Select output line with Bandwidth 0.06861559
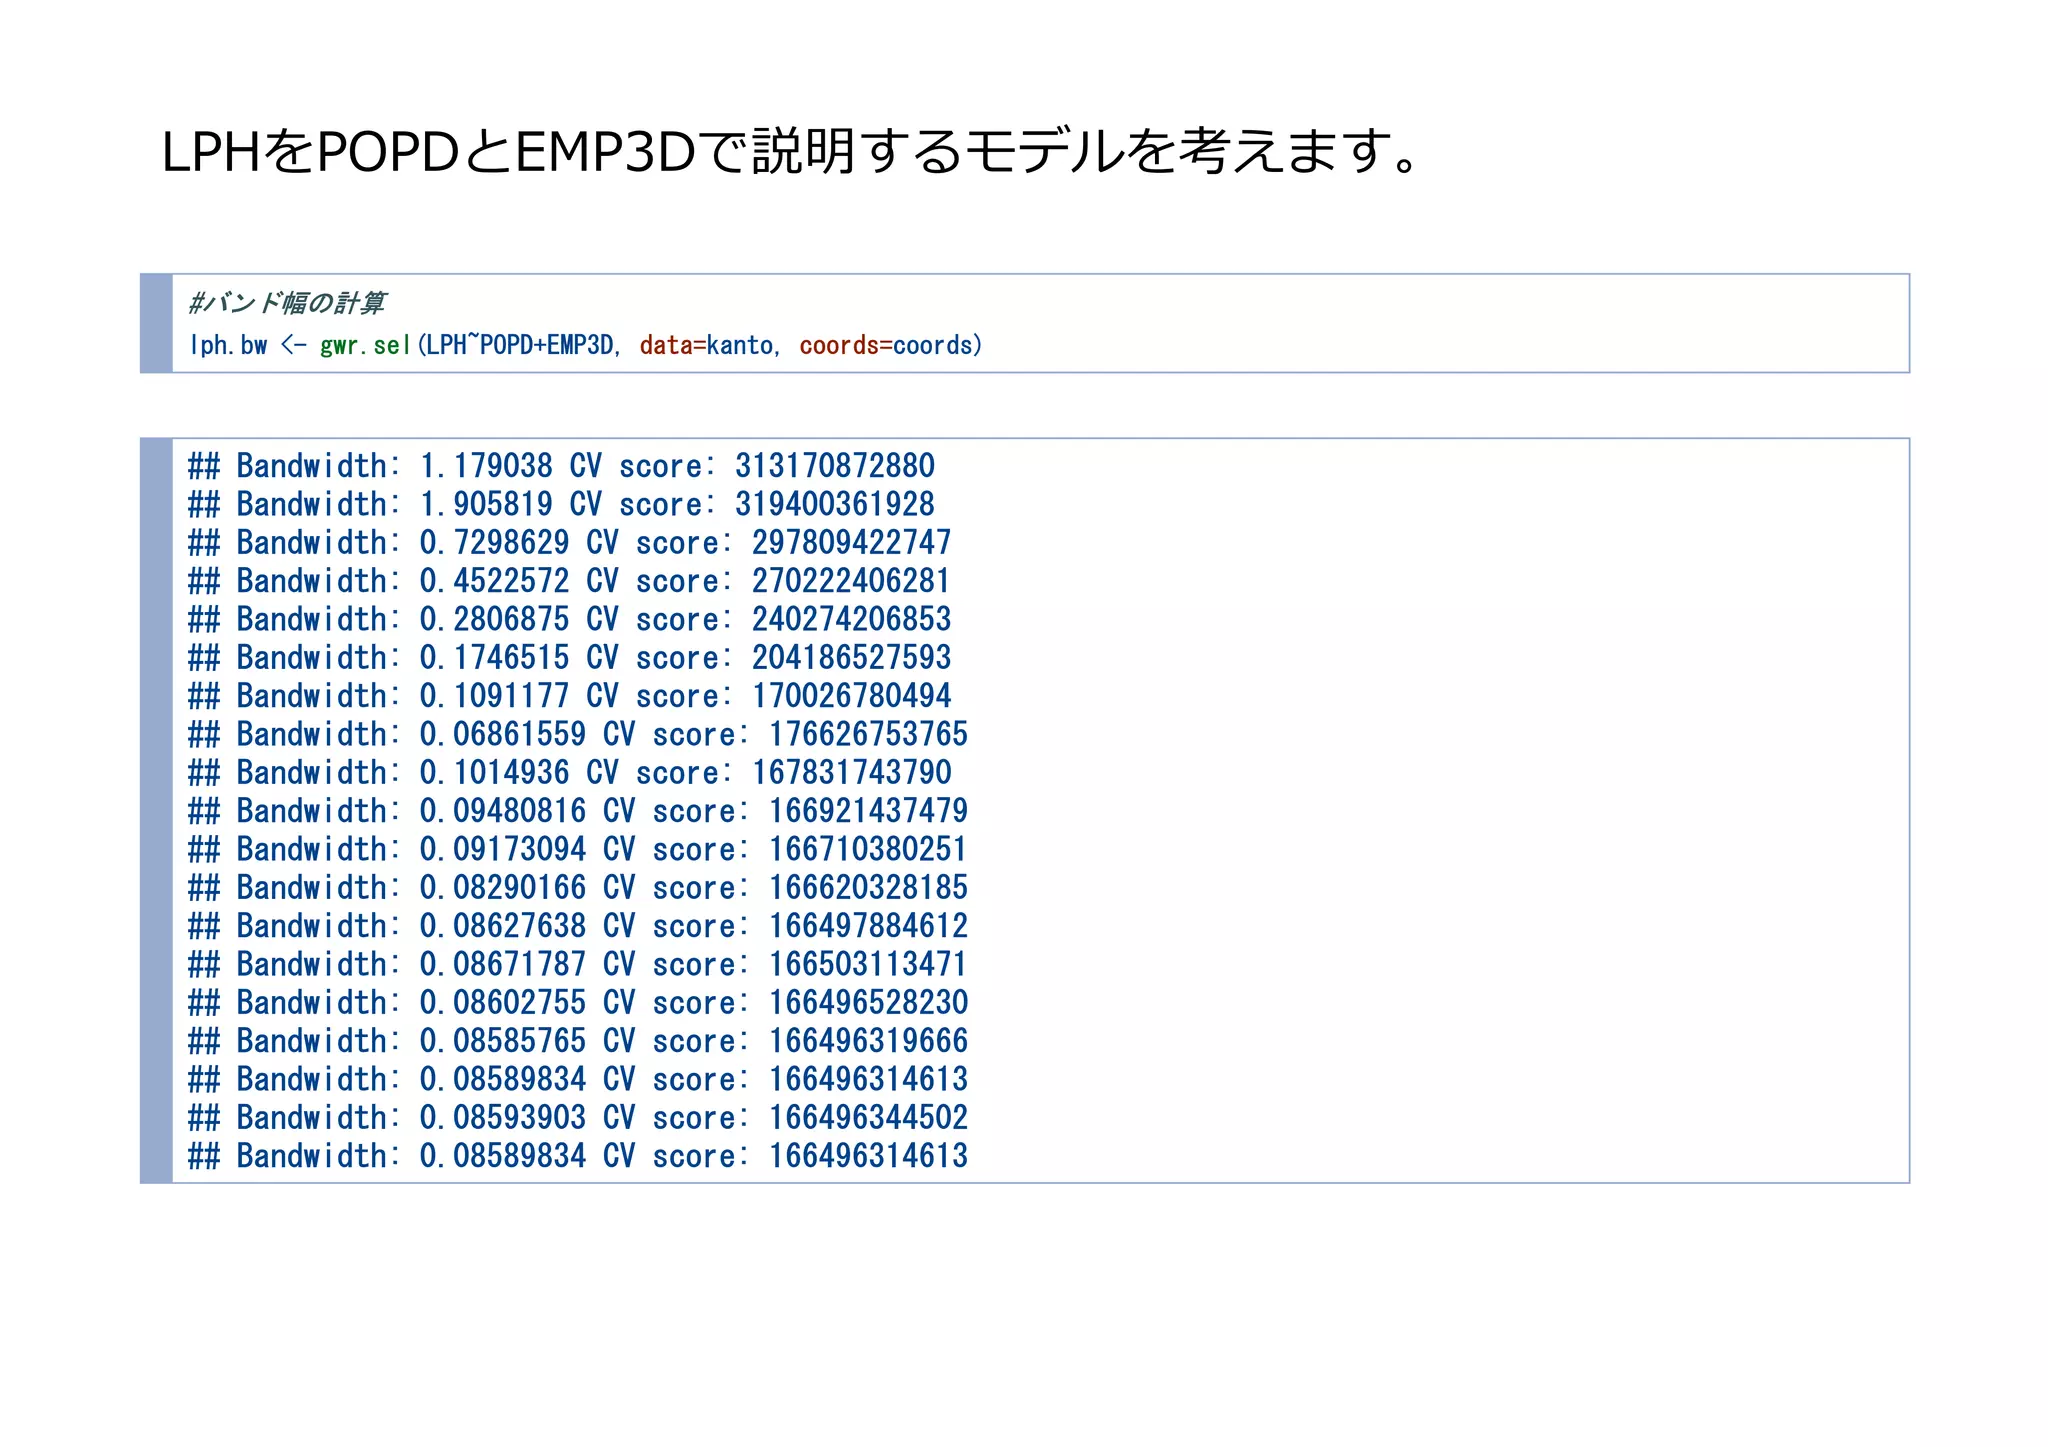Viewport: 2048px width, 1447px height. 578,734
